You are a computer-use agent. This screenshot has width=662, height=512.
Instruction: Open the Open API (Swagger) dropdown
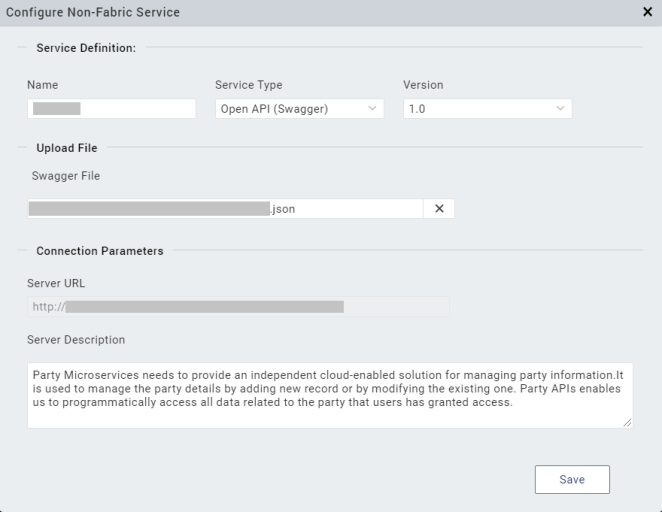(299, 109)
